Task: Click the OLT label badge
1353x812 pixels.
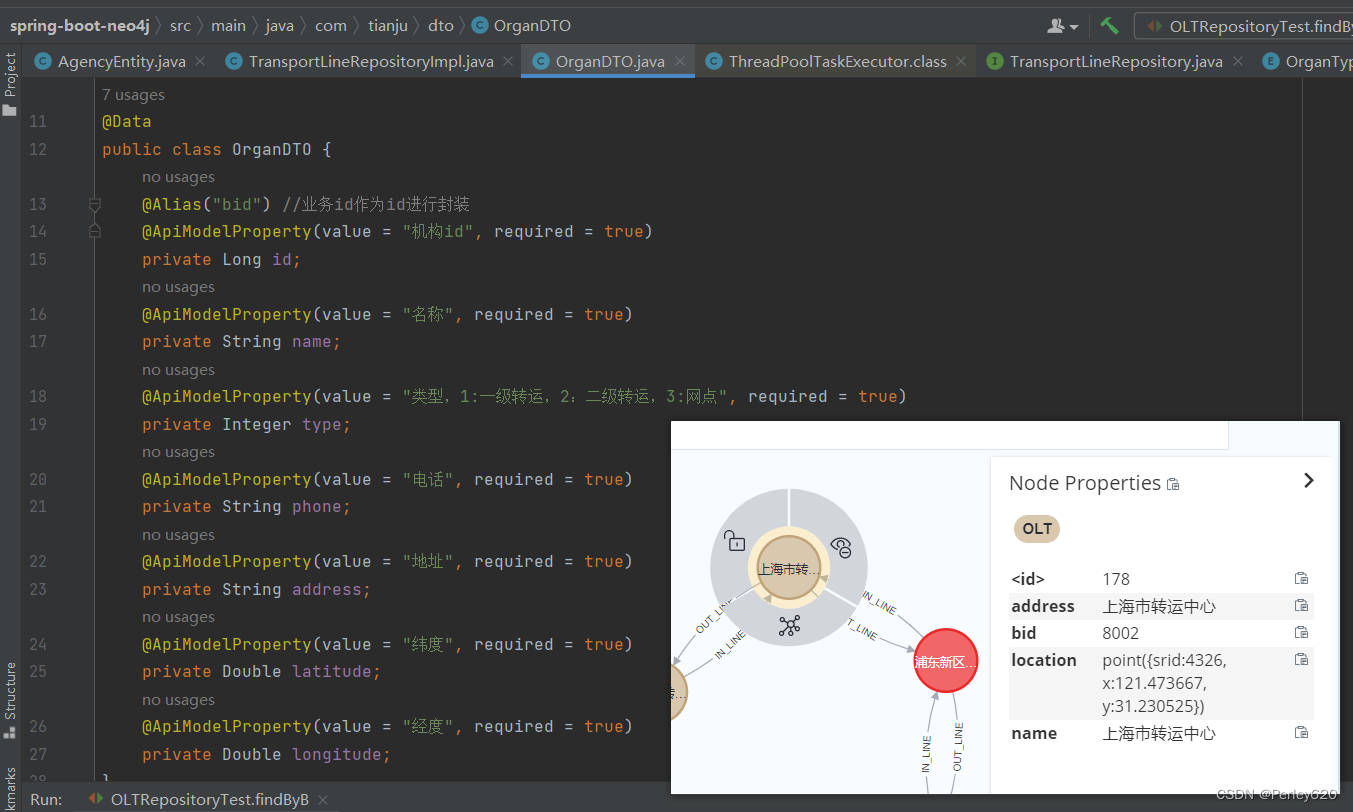Action: coord(1037,529)
